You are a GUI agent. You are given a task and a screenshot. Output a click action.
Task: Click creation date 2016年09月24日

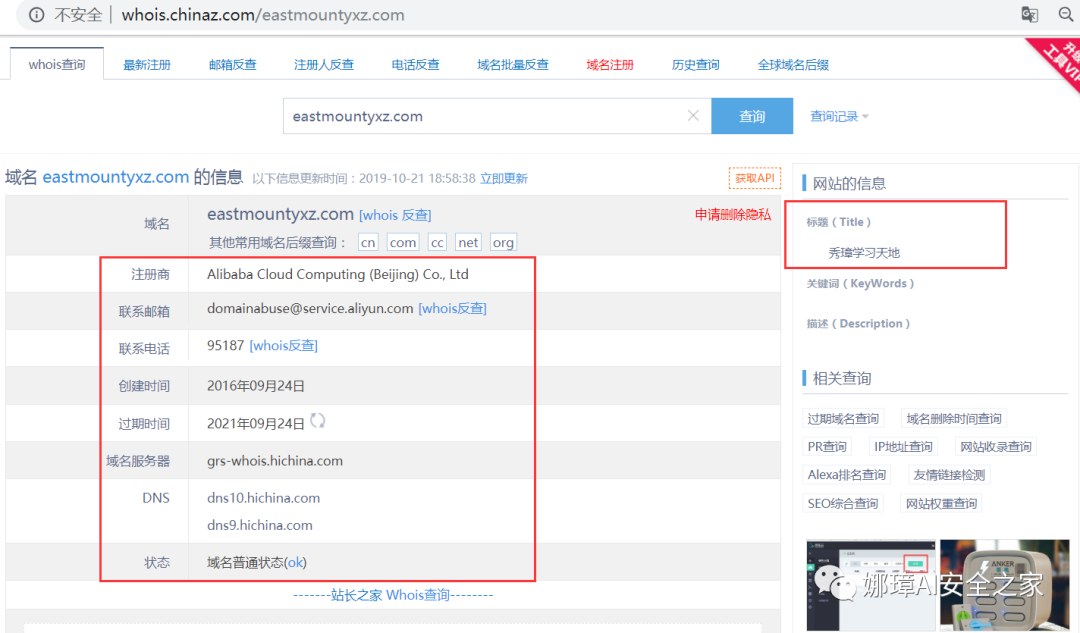pyautogui.click(x=256, y=386)
